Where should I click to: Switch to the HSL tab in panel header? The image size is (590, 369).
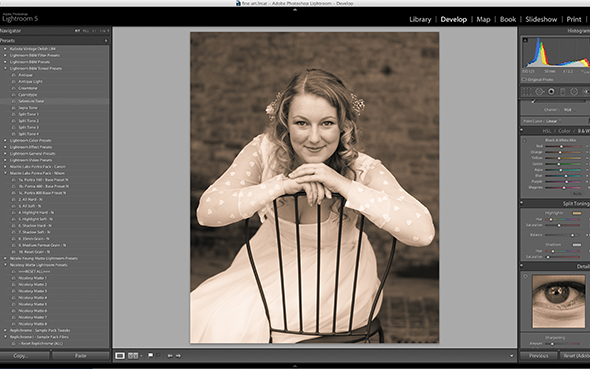tap(546, 131)
